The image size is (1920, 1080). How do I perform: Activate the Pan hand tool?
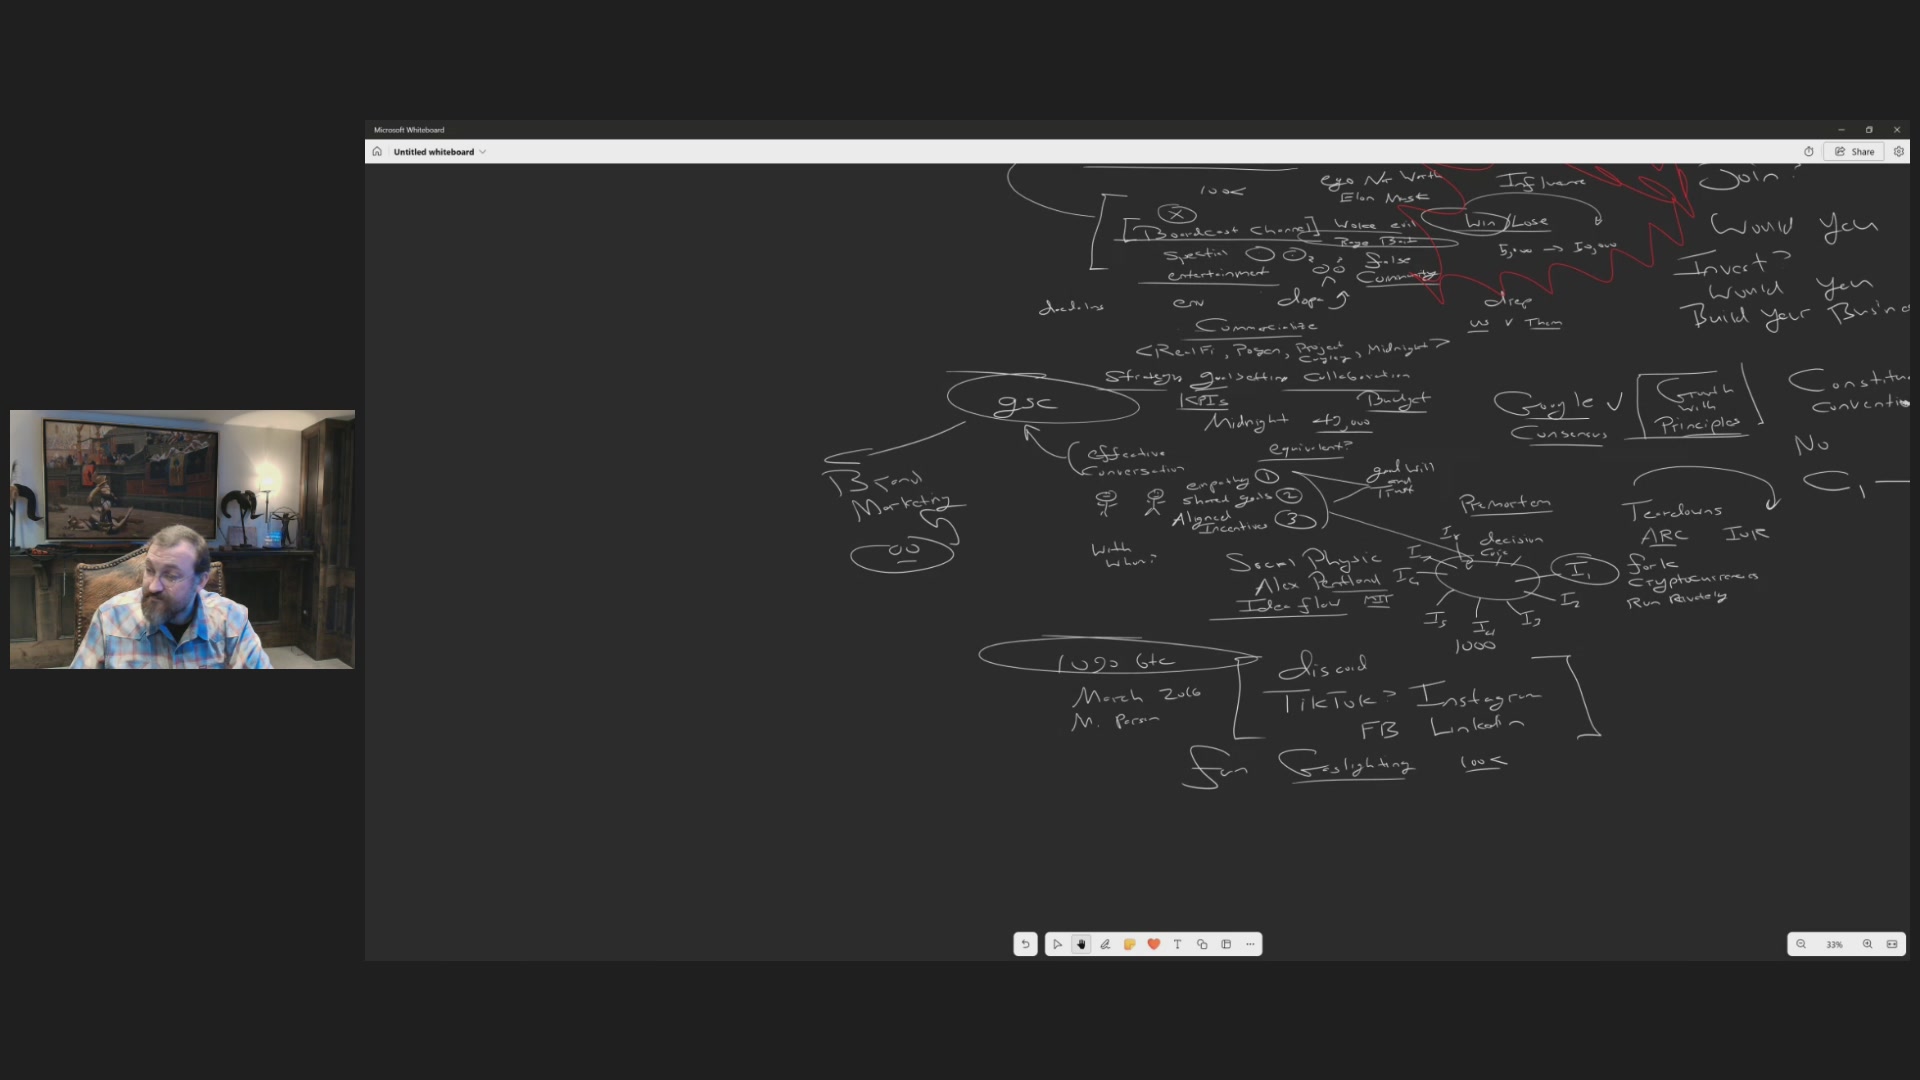(1081, 944)
